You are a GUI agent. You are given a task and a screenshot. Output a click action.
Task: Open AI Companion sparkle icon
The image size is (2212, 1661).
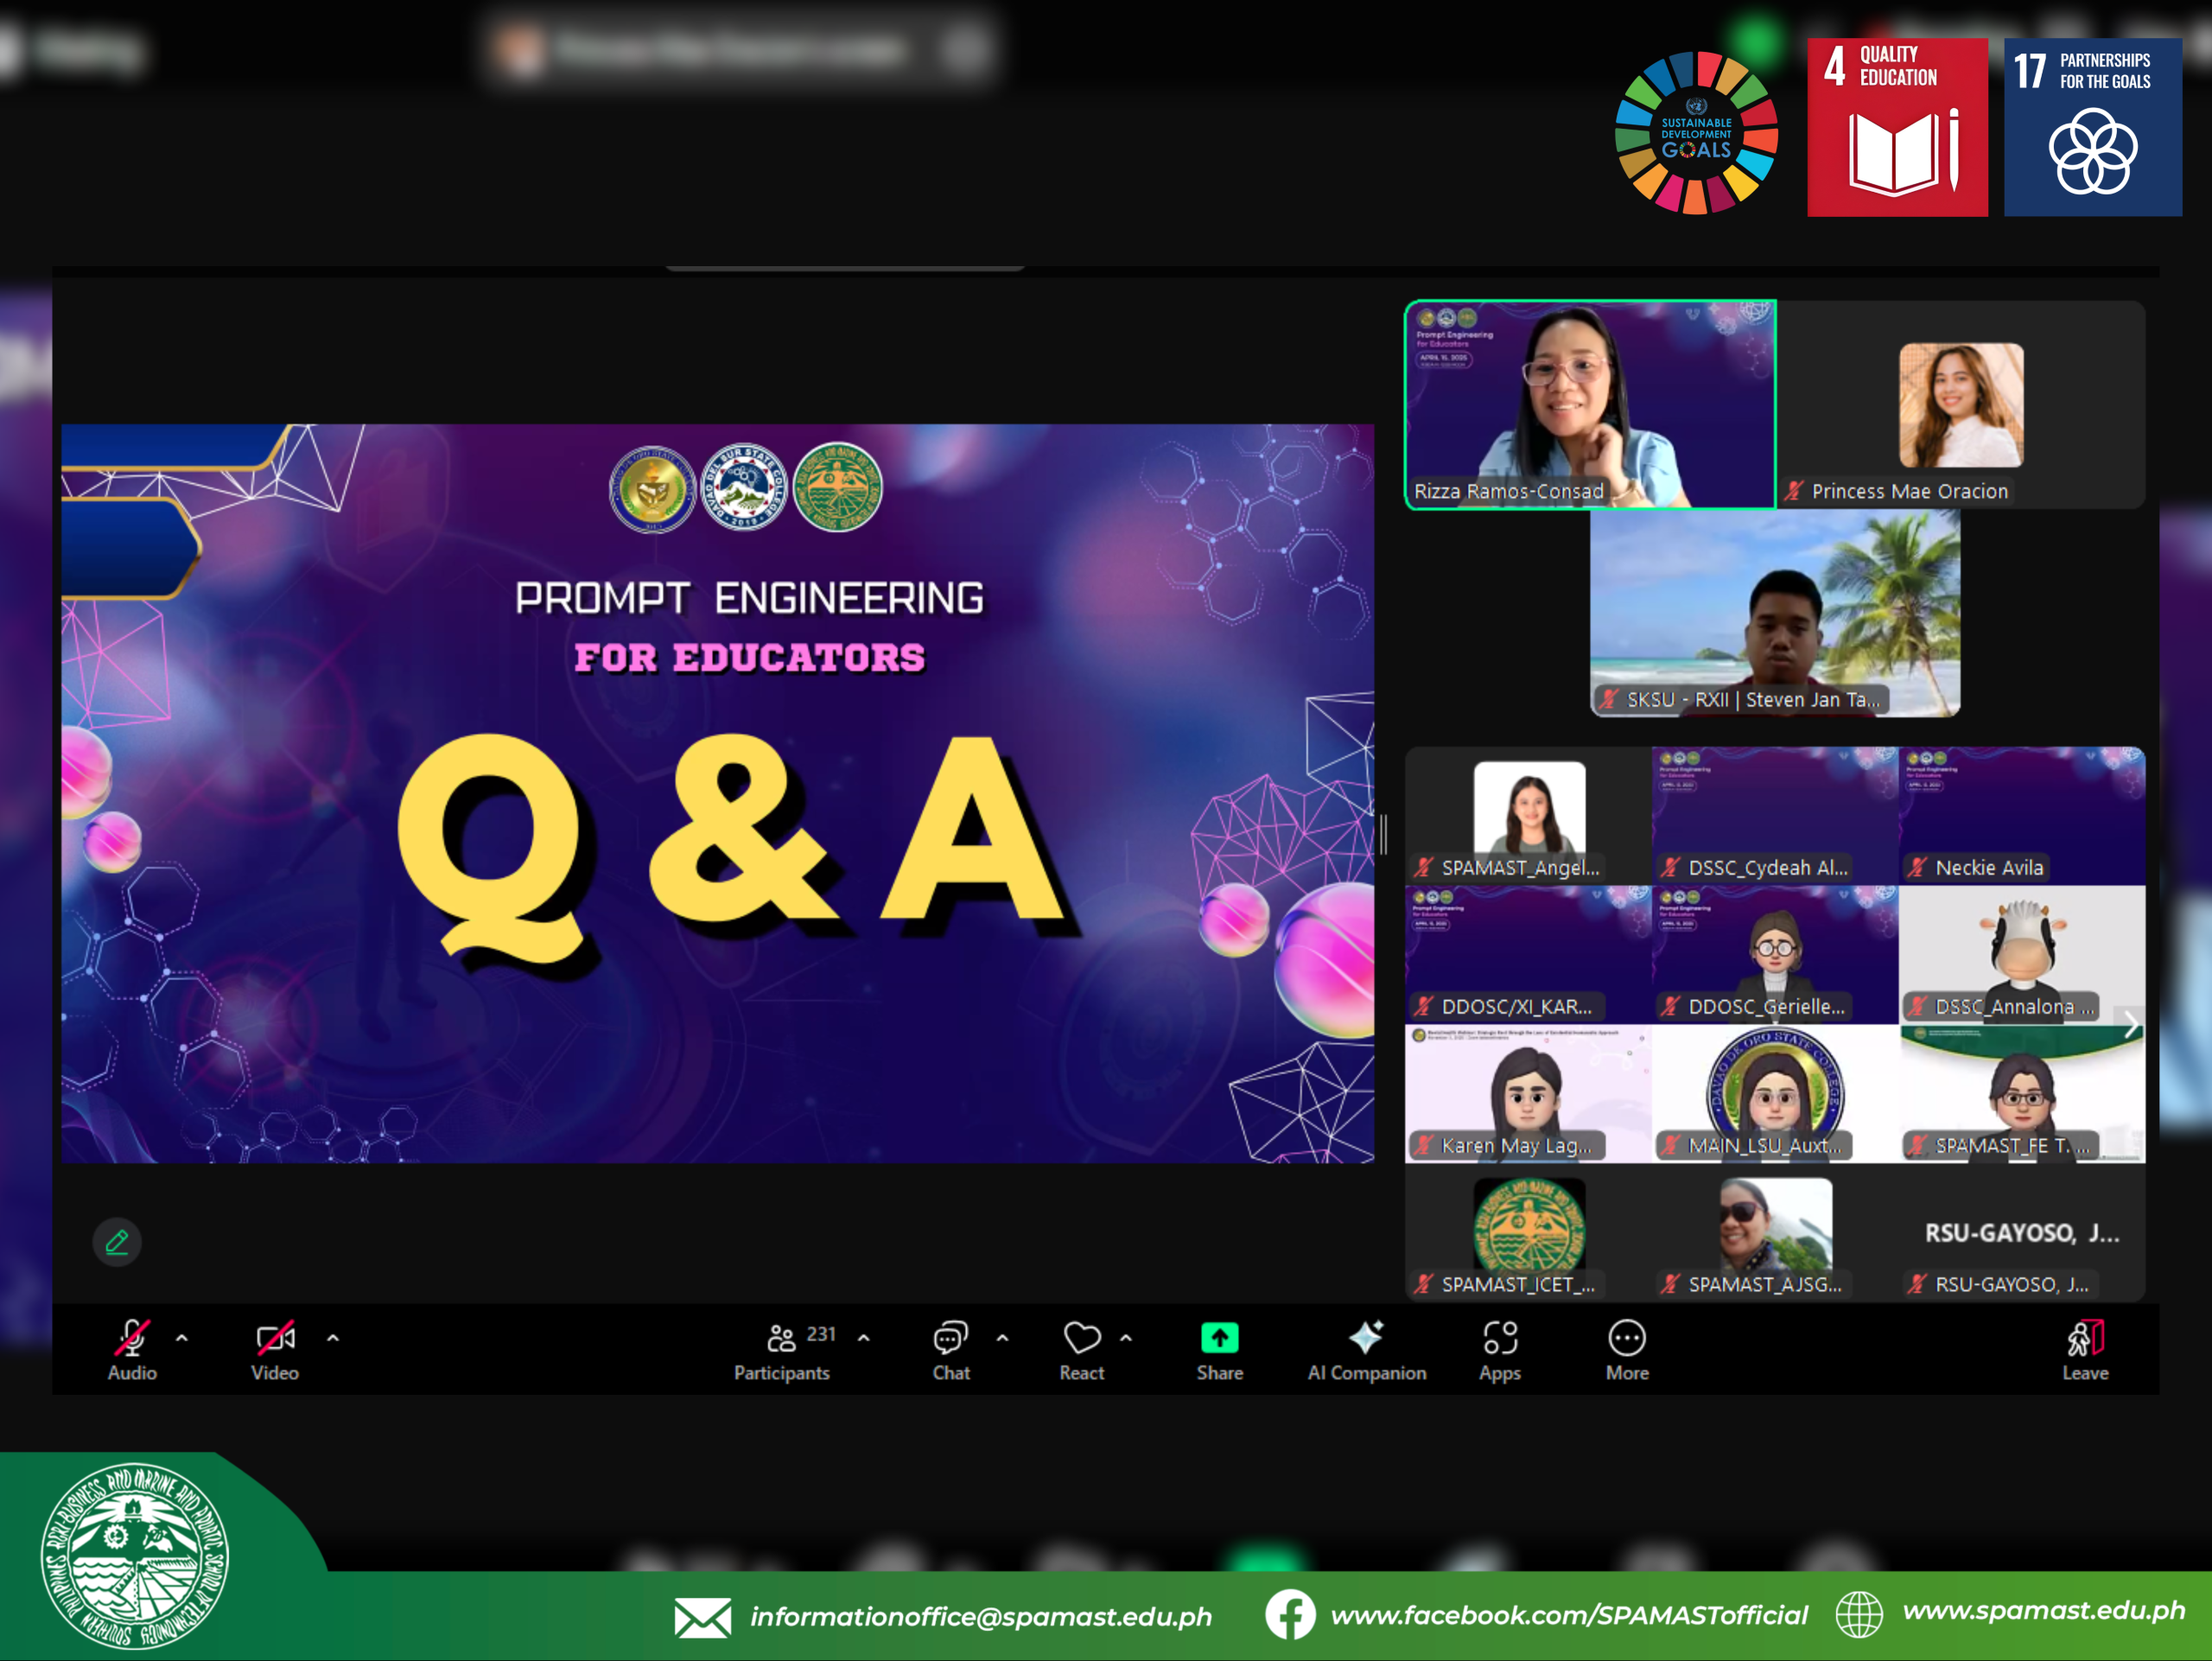(x=1366, y=1338)
